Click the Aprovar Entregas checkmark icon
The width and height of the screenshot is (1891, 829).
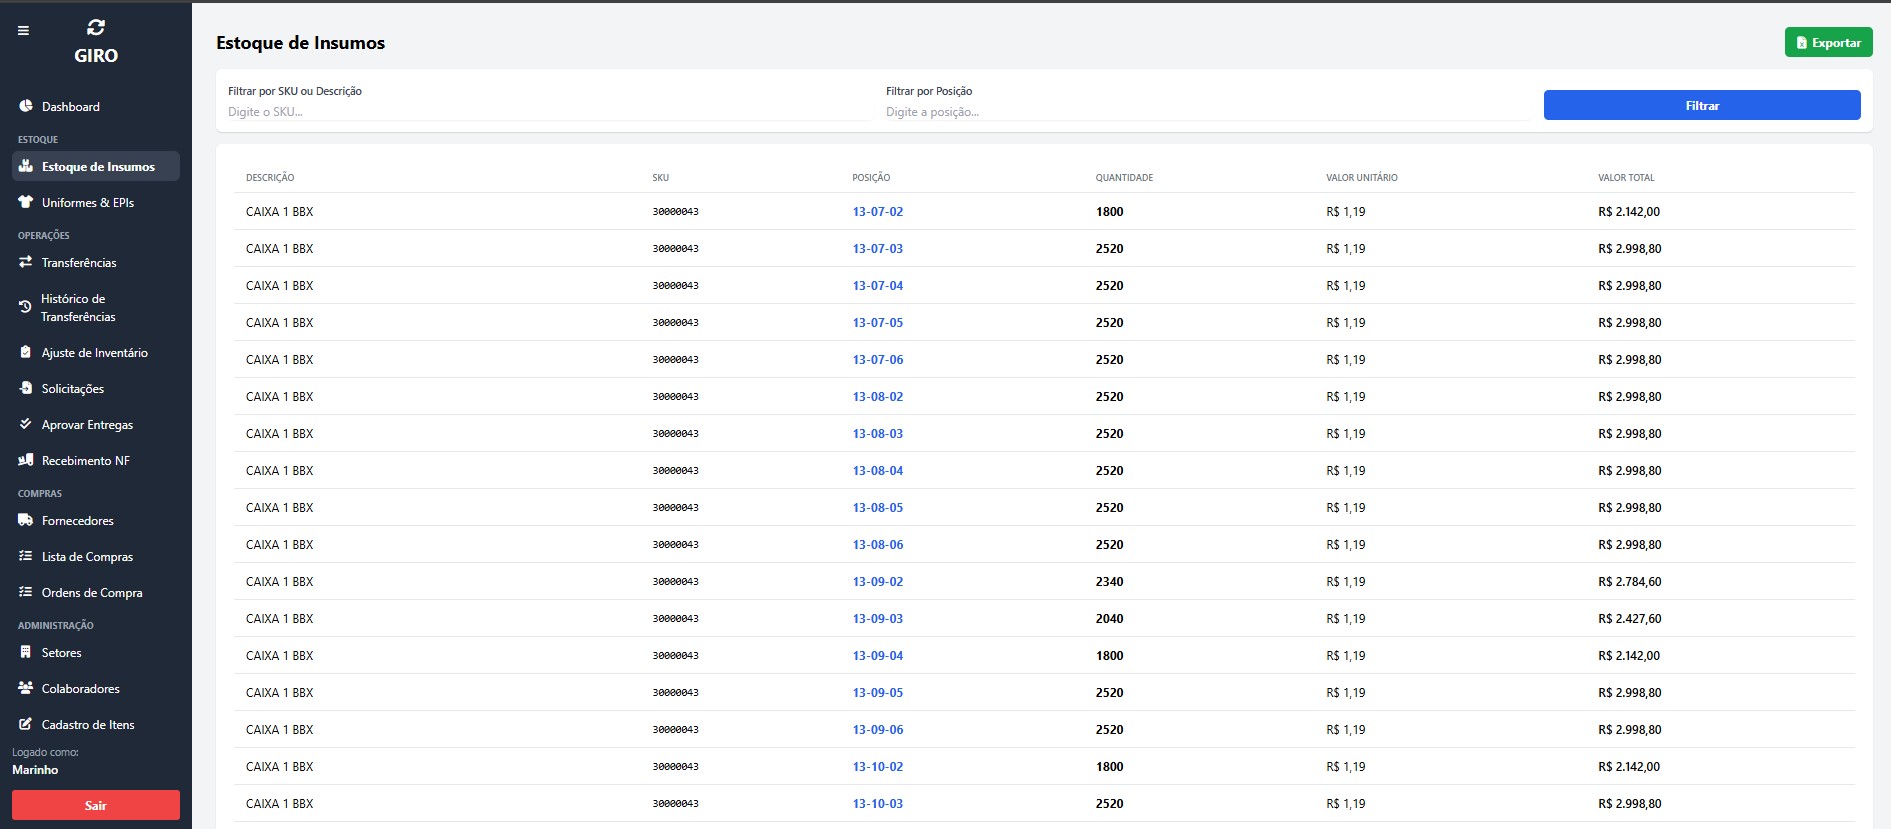pos(26,424)
